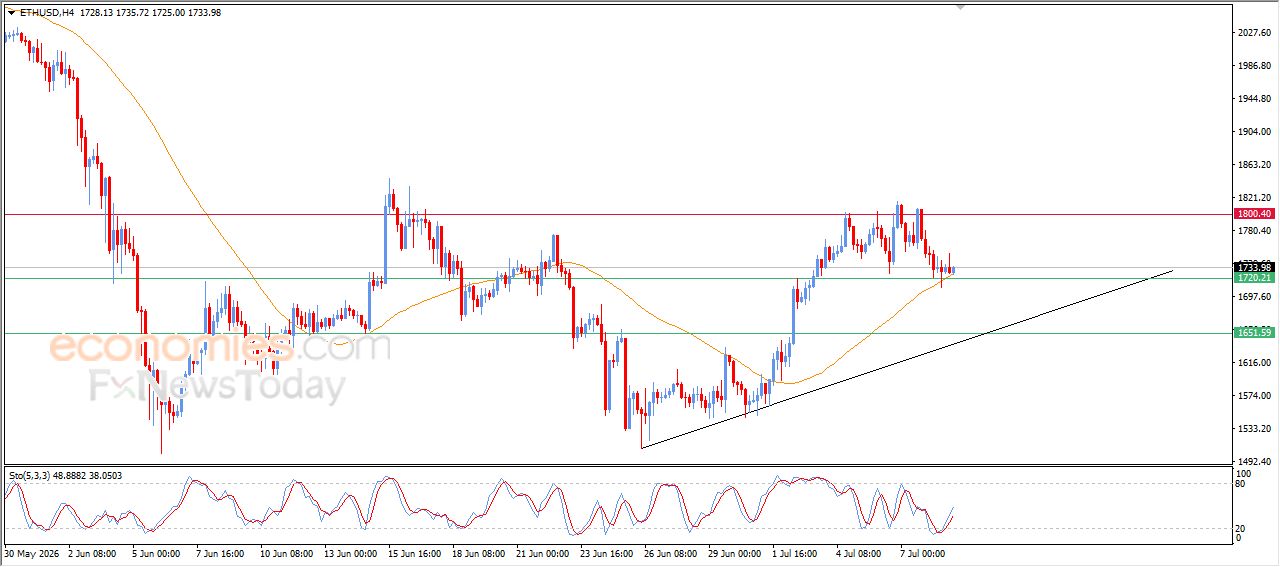The height and width of the screenshot is (567, 1280).
Task: Click the stochastic value 48.8882
Action: (71, 476)
